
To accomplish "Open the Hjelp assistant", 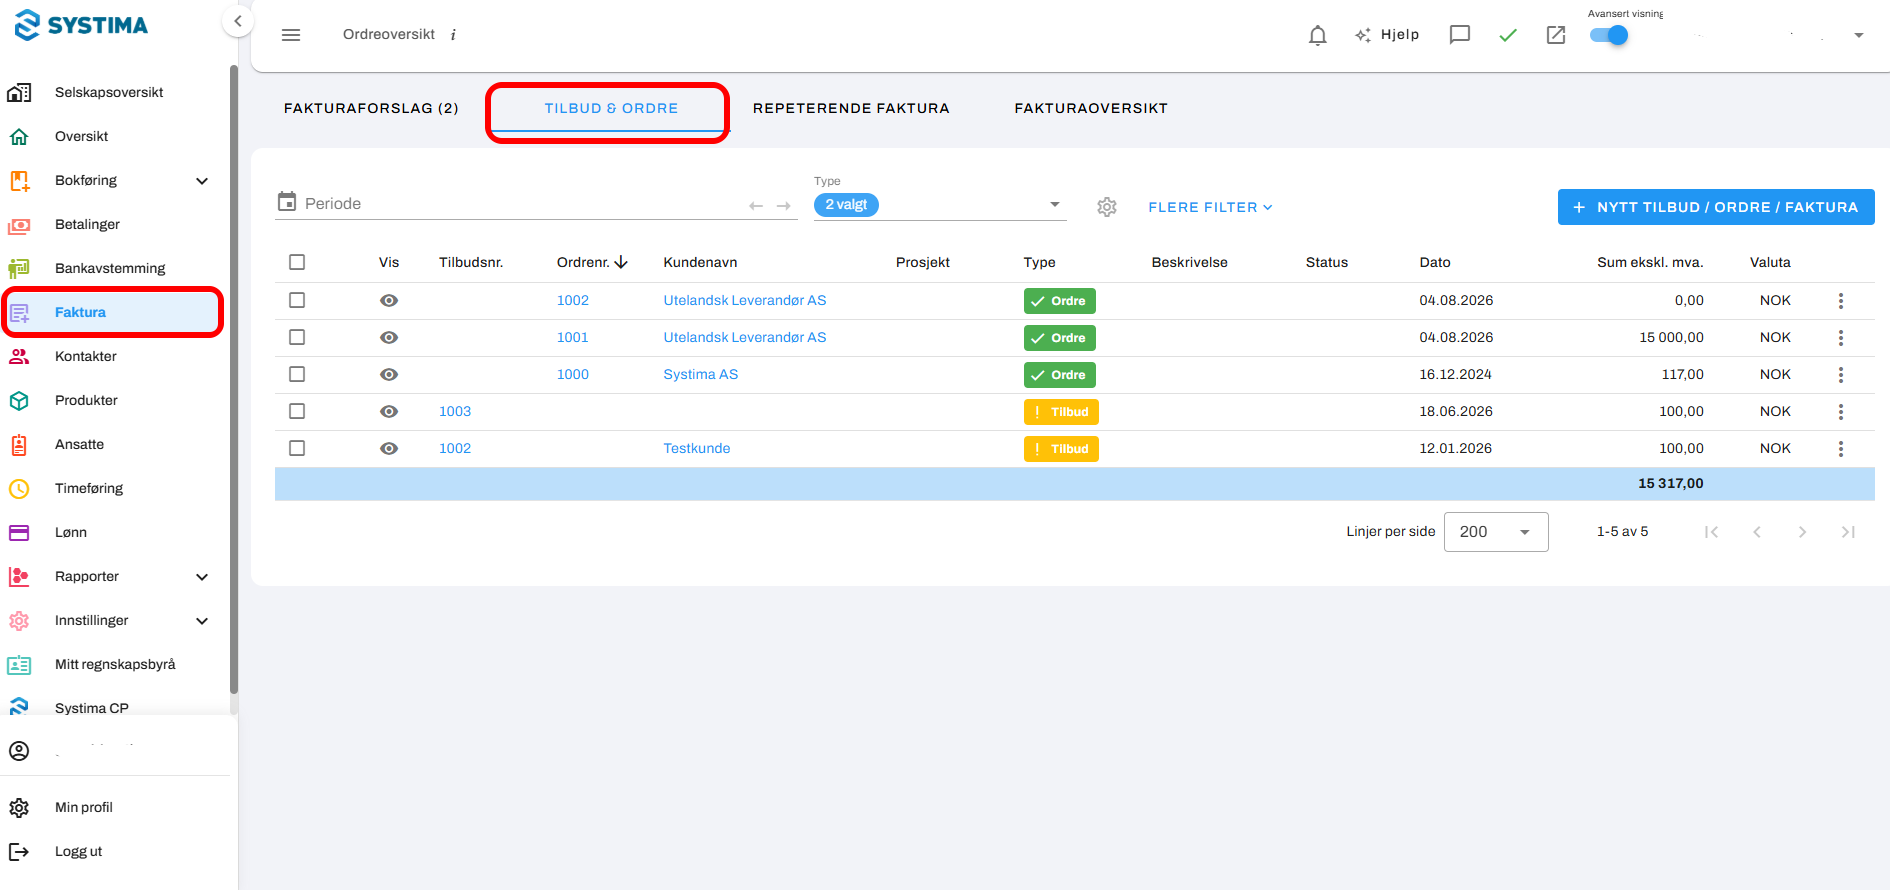I will click(1387, 35).
